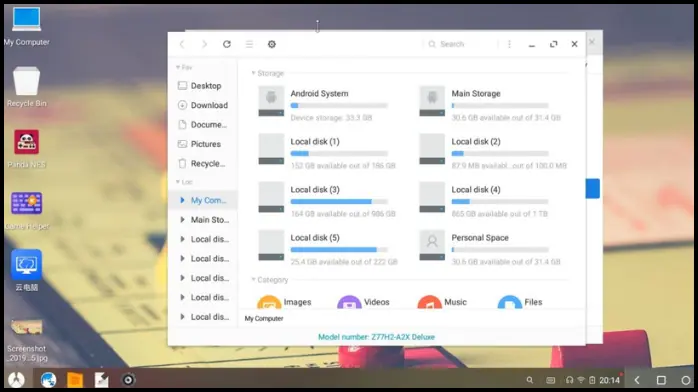Image resolution: width=698 pixels, height=392 pixels.
Task: Open Recycle entry in sidebar
Action: coord(203,164)
